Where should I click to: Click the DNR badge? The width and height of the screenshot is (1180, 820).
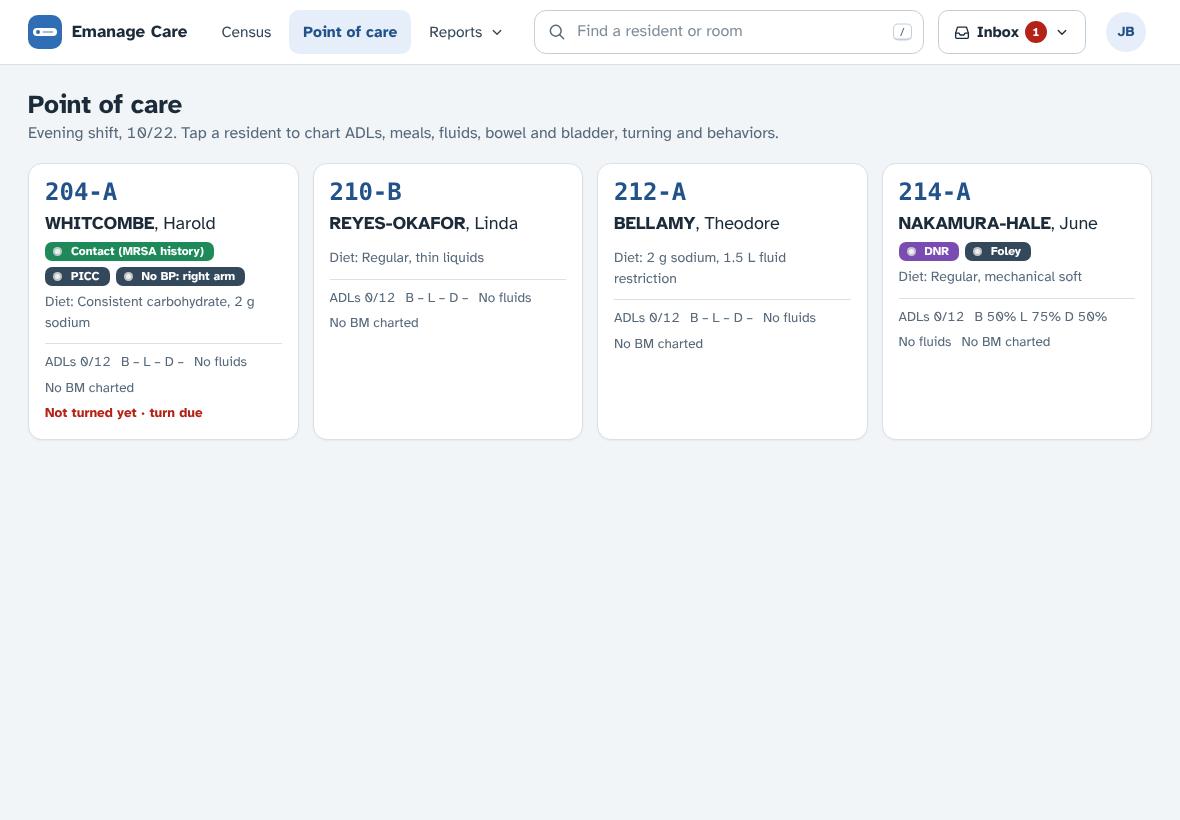[x=929, y=251]
